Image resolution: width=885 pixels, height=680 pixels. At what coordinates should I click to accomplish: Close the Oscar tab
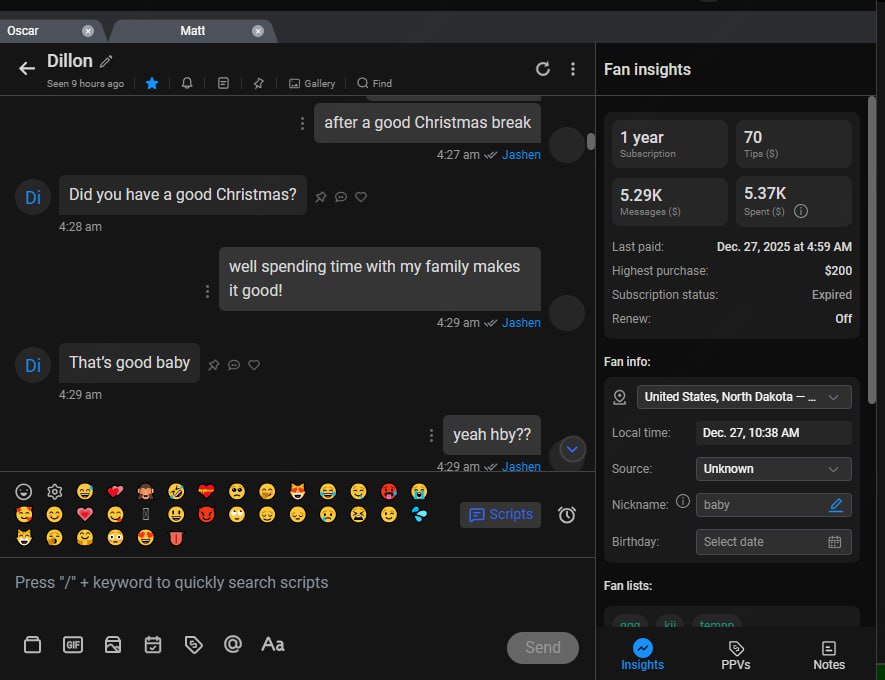pos(87,31)
